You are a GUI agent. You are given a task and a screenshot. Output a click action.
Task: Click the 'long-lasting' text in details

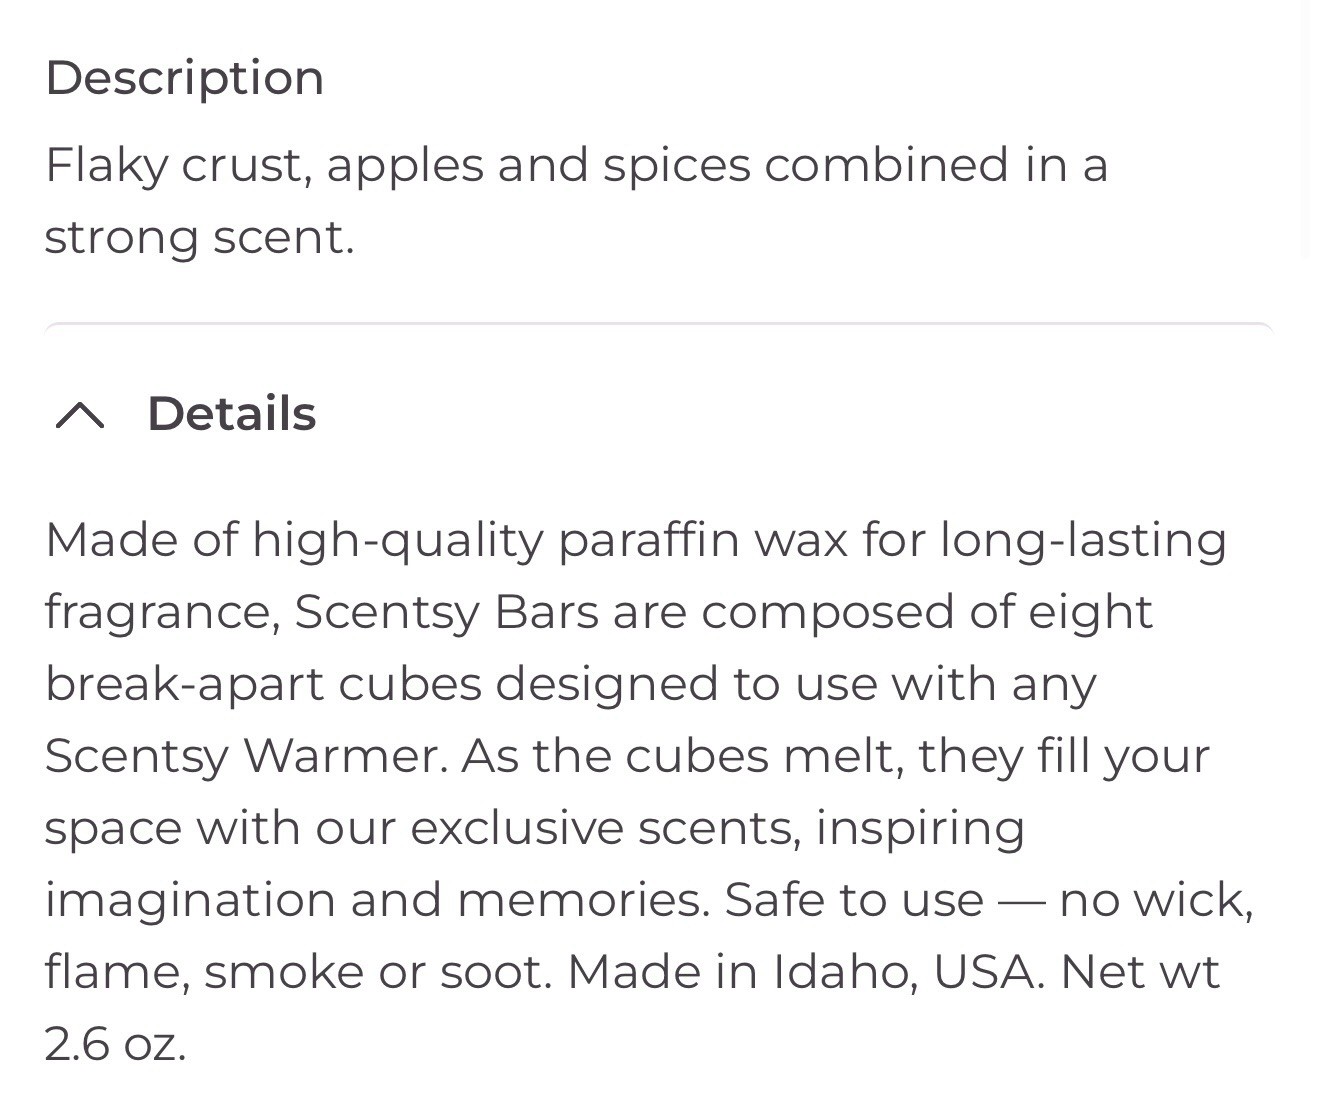point(1083,541)
